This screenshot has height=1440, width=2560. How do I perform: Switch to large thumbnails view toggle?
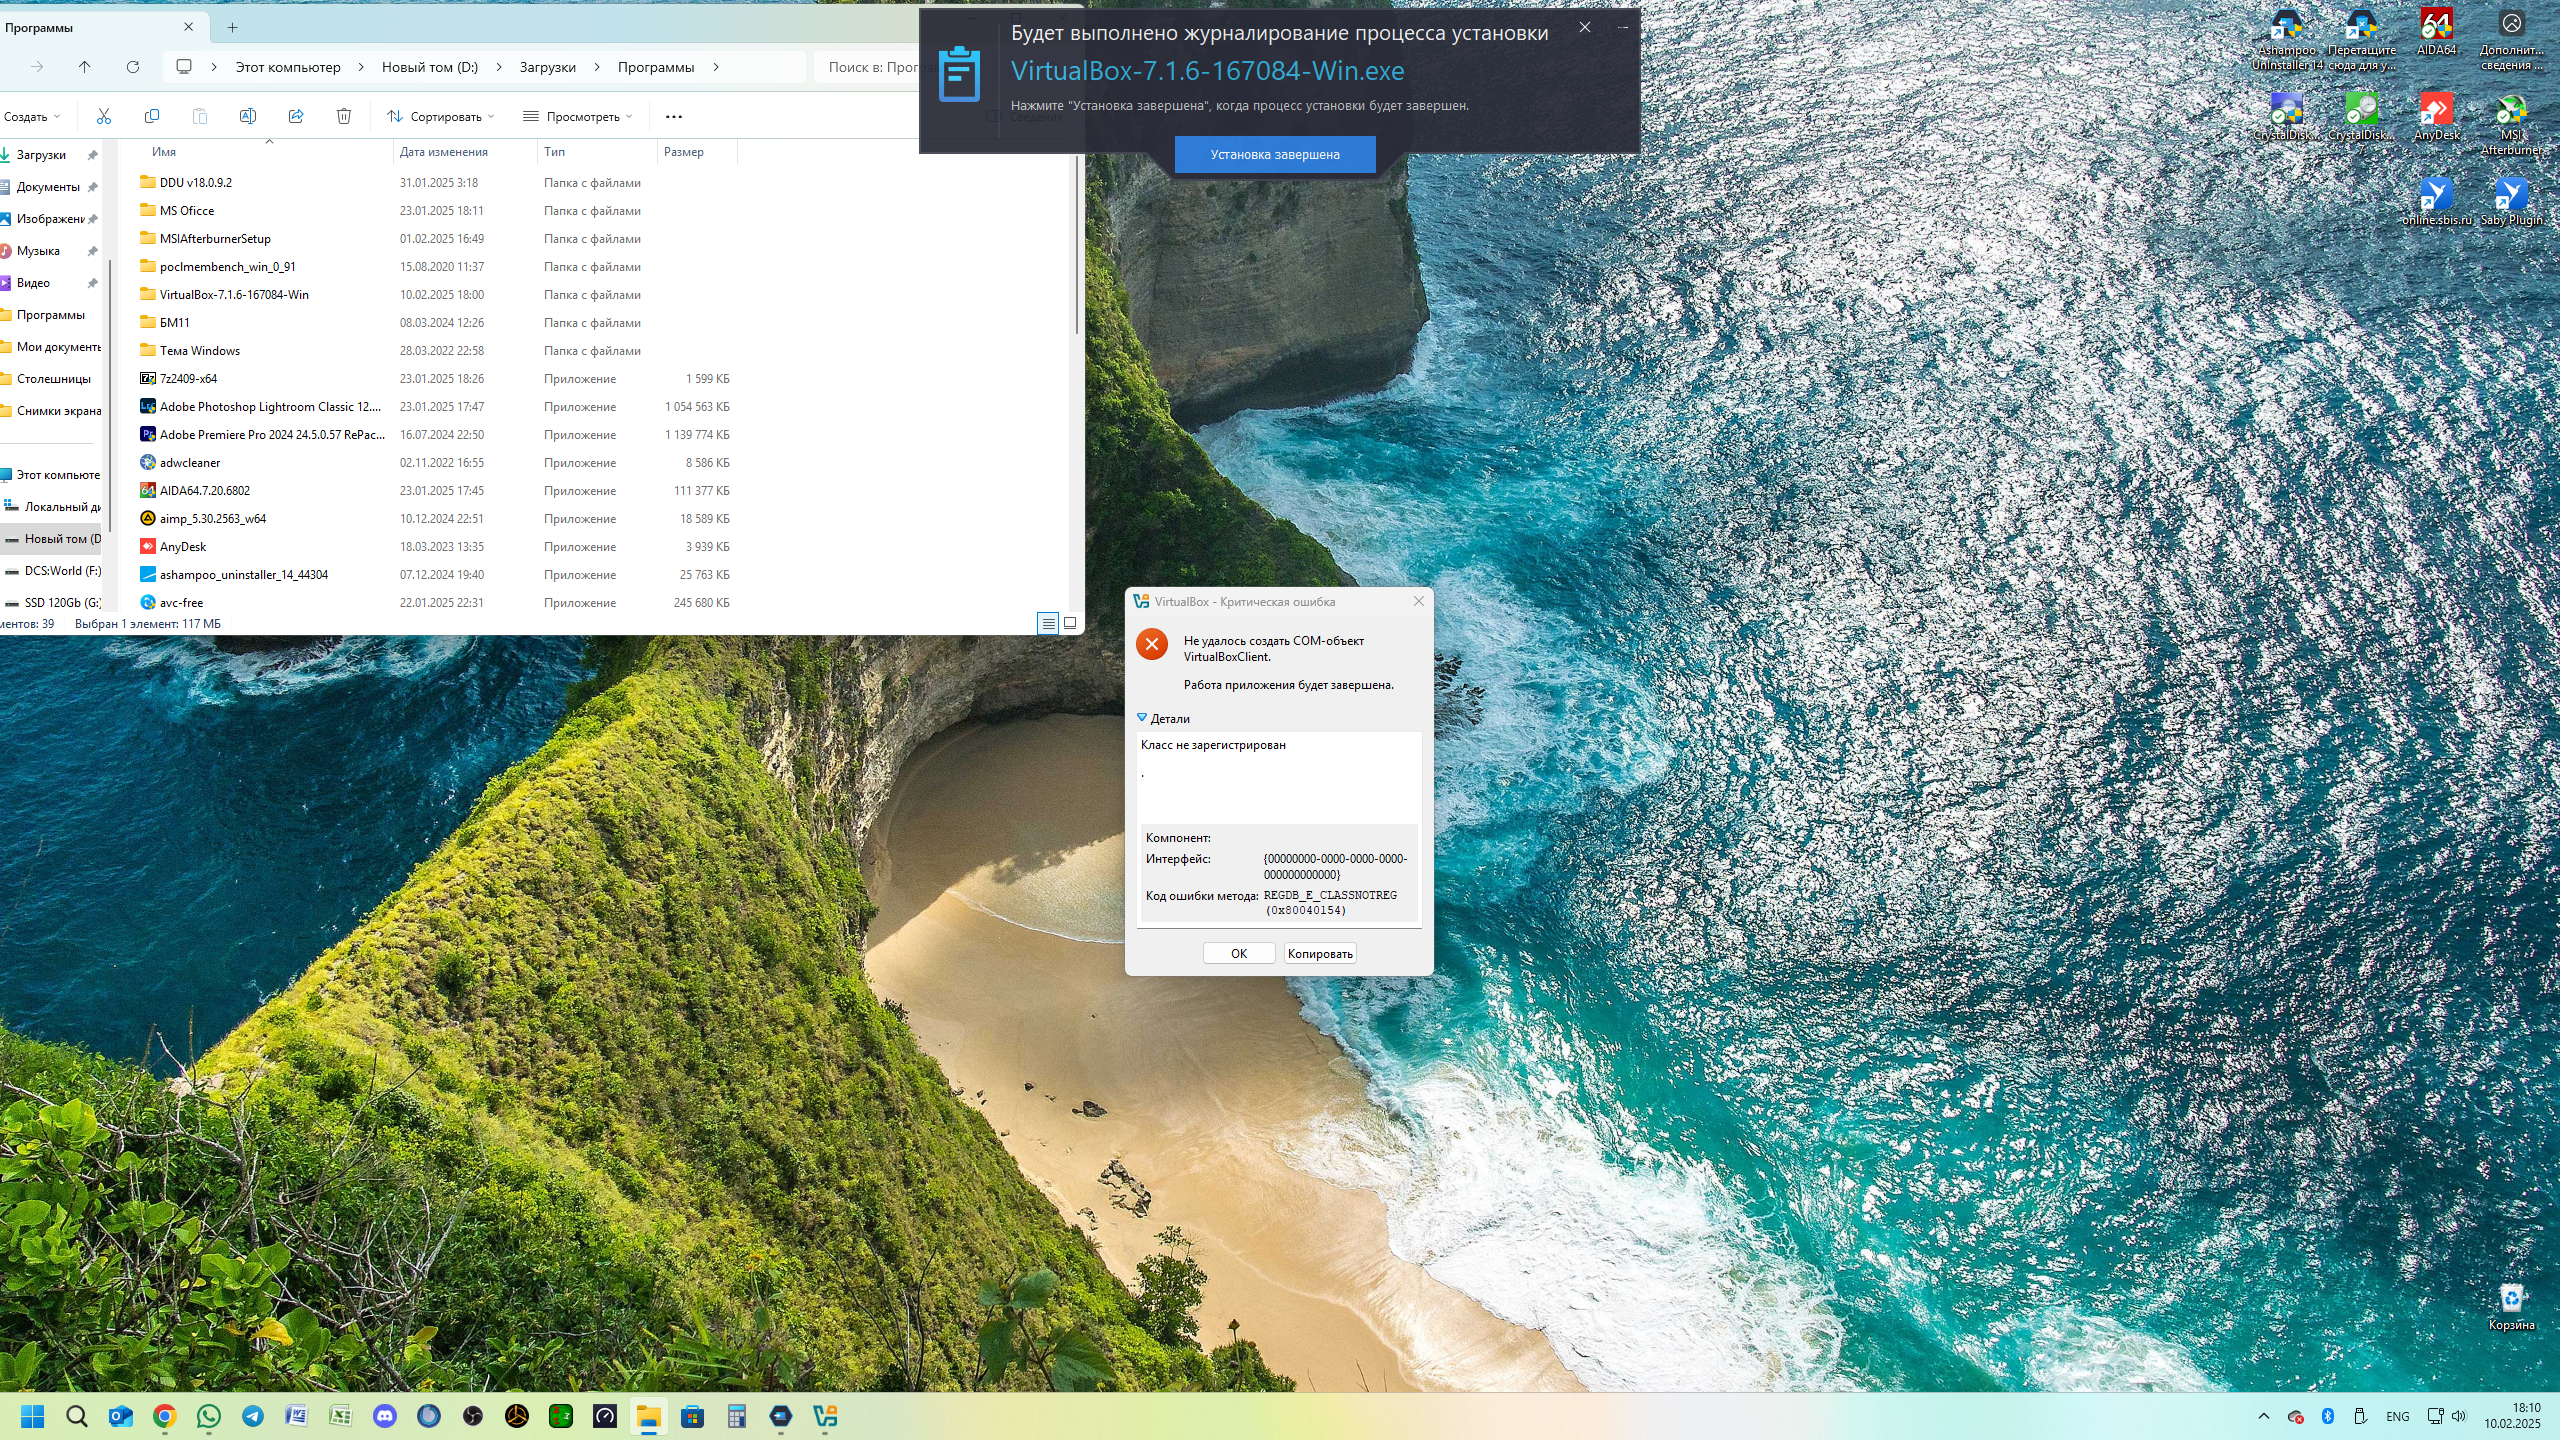(x=1070, y=623)
